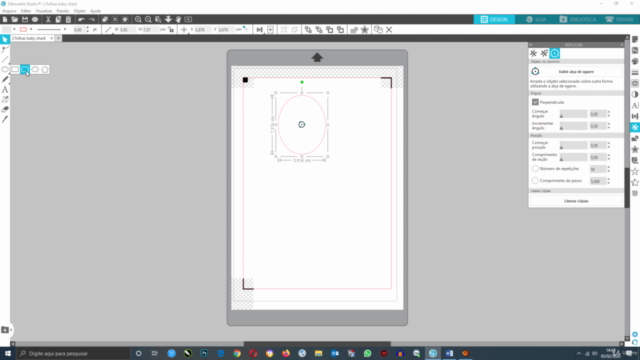Adjust the Comprimento da seção slider
The image size is (640, 360).
coord(573,157)
